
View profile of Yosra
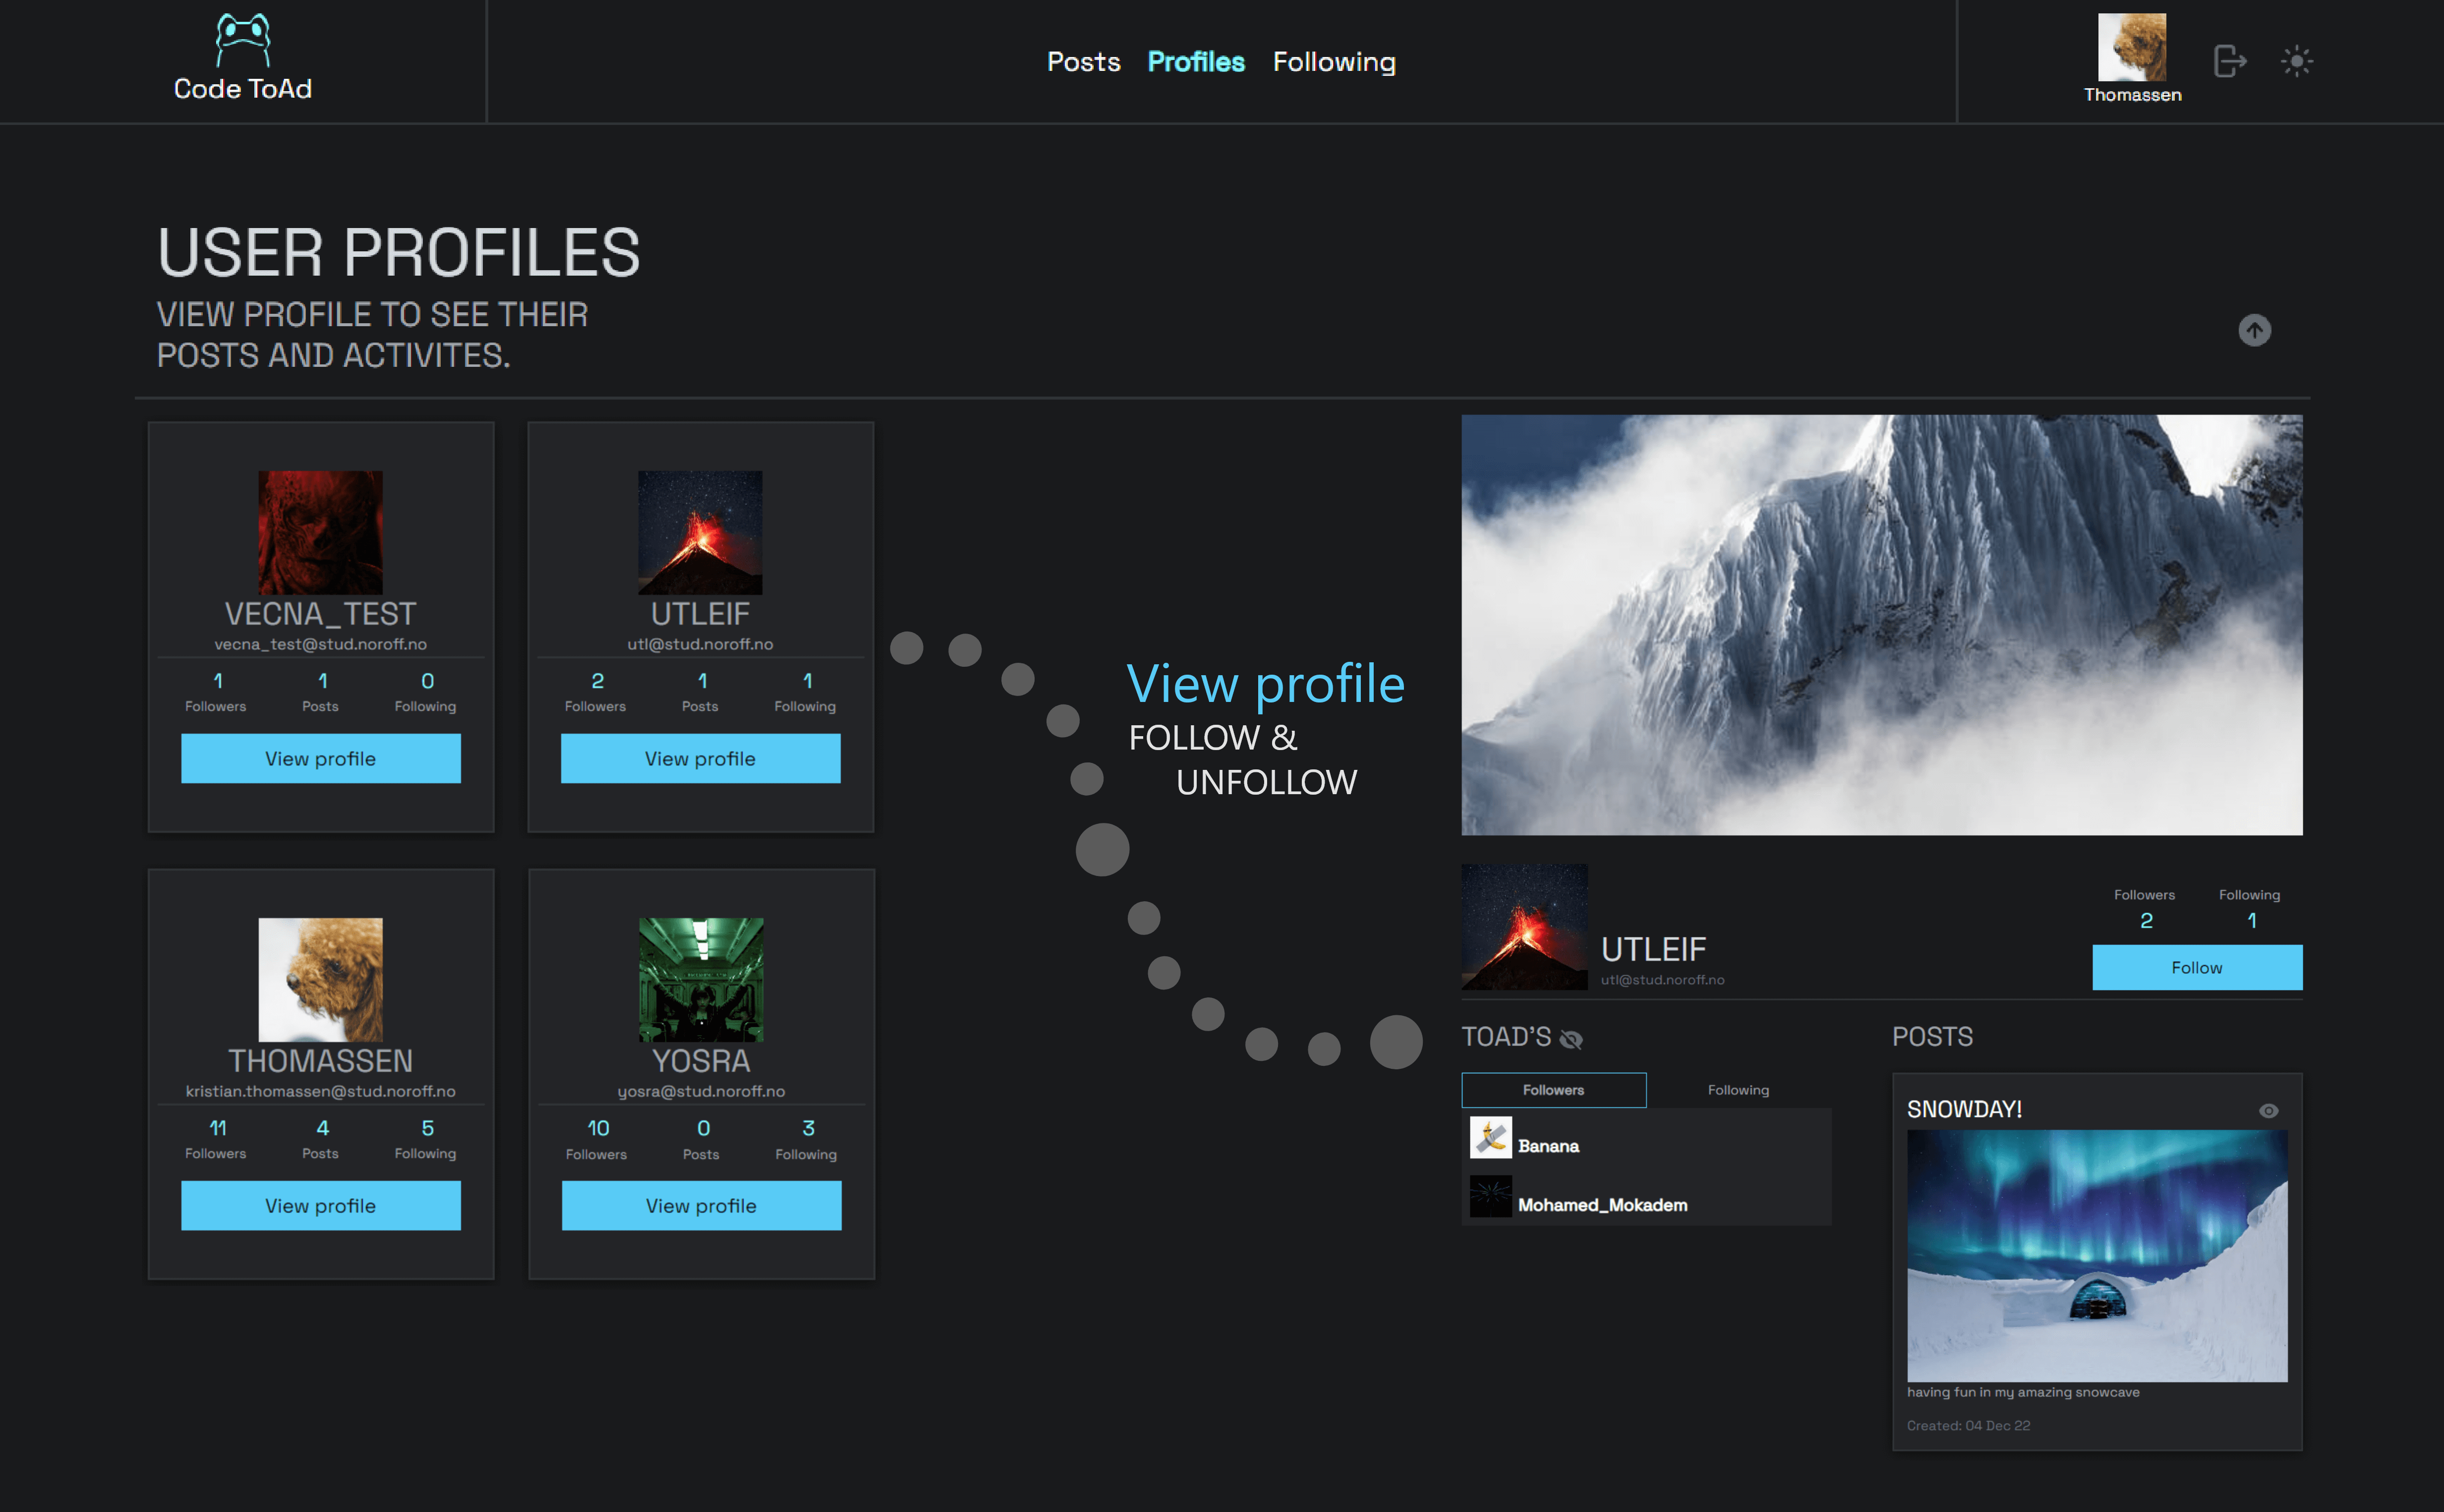point(701,1206)
